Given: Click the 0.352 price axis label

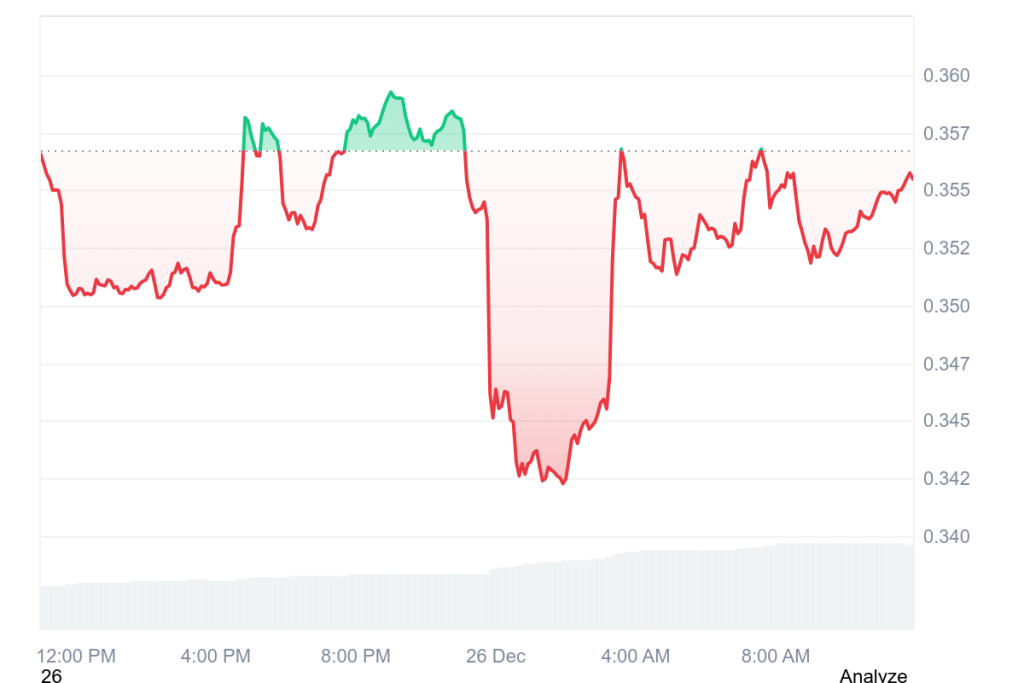Looking at the screenshot, I should pos(949,248).
